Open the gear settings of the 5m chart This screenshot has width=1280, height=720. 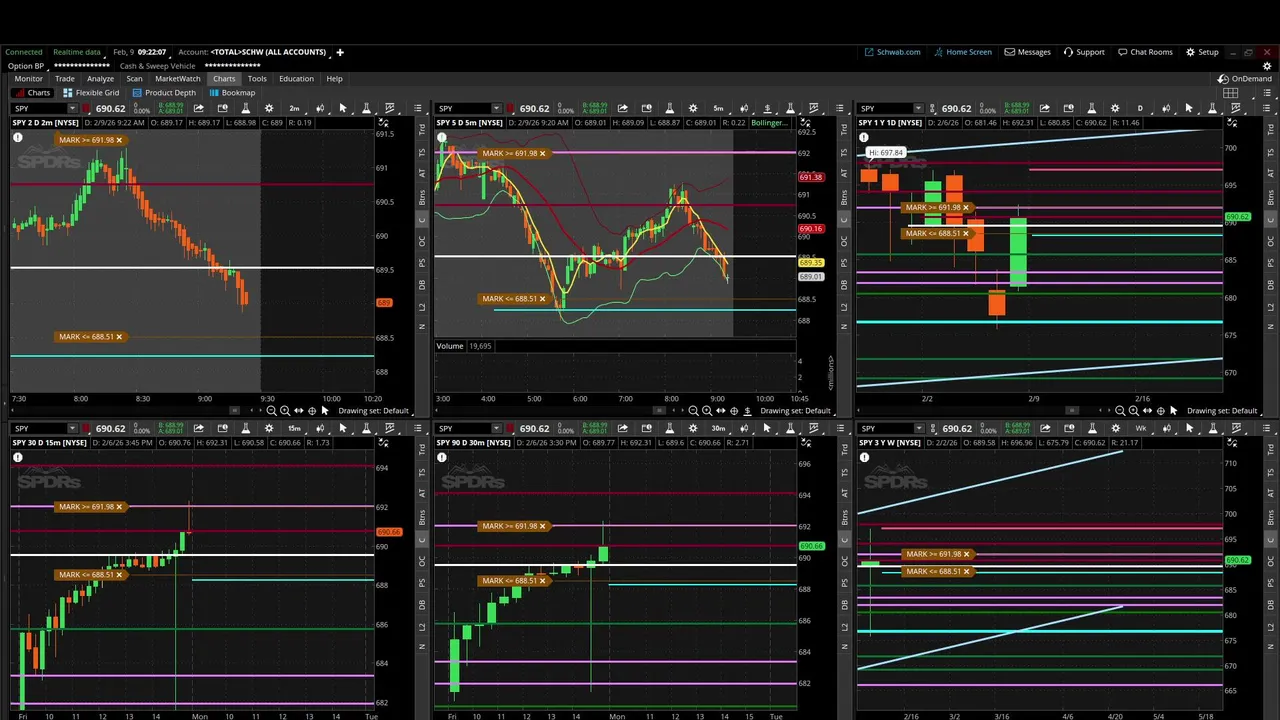pos(693,108)
